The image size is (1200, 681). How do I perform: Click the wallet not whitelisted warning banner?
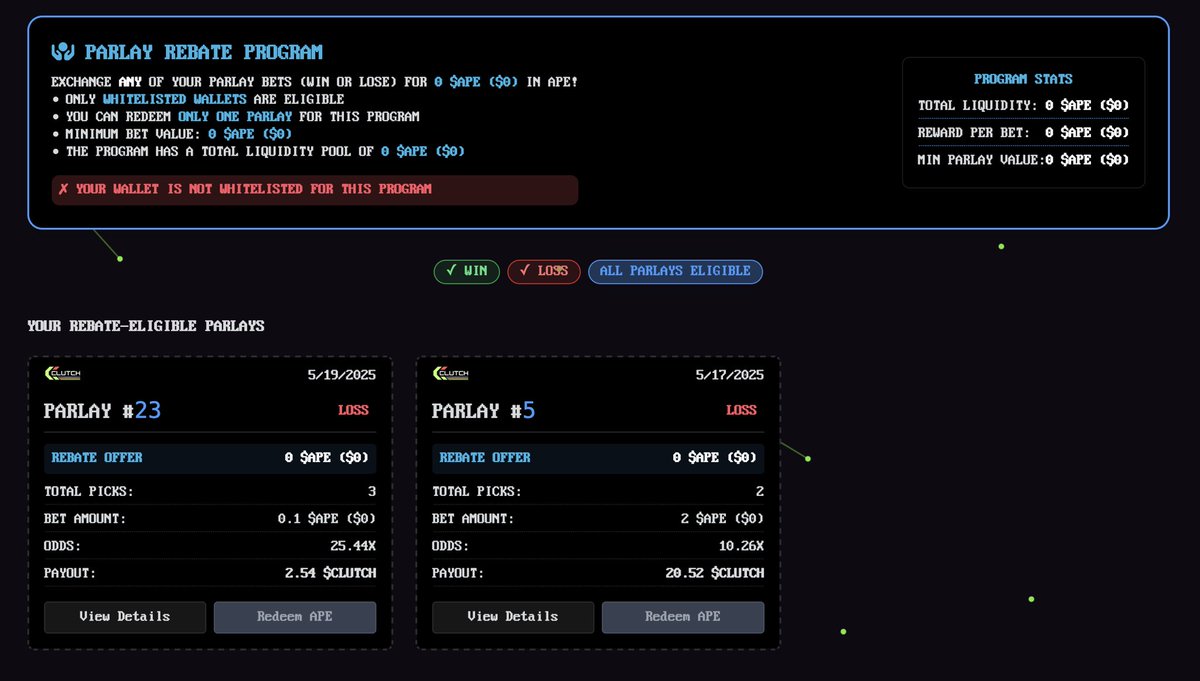coord(315,190)
